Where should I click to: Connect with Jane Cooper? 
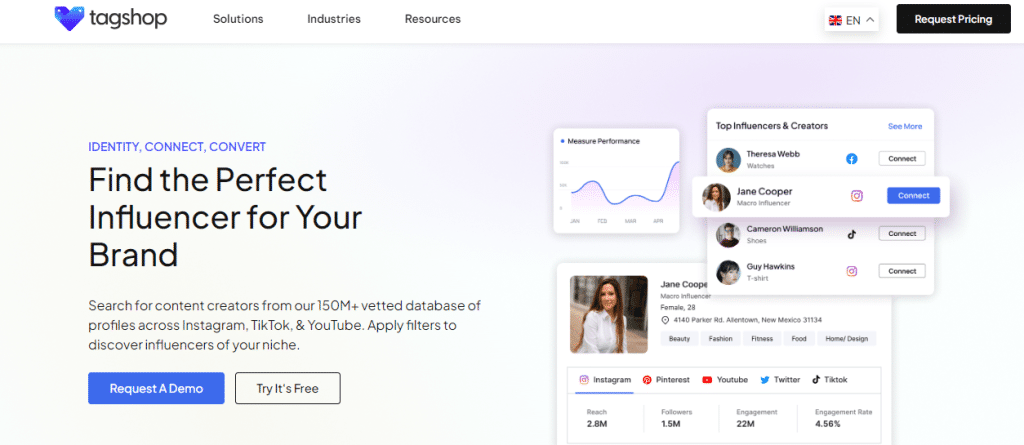pyautogui.click(x=913, y=196)
